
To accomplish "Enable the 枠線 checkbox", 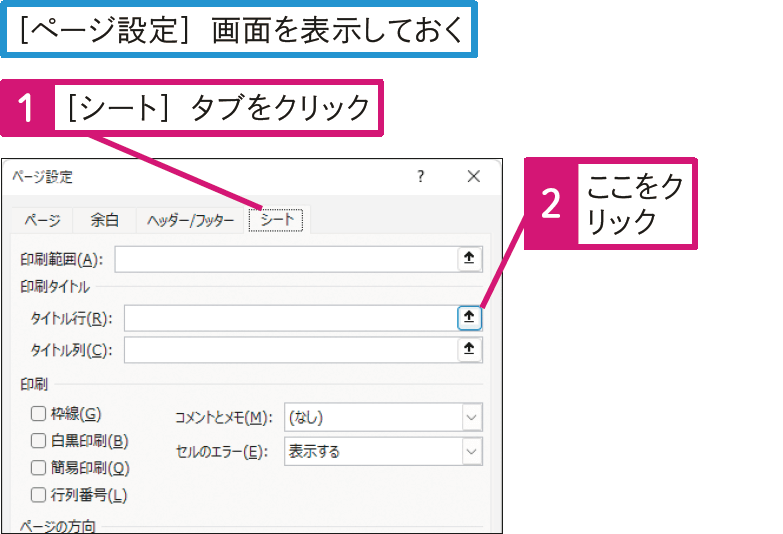I will click(x=38, y=414).
